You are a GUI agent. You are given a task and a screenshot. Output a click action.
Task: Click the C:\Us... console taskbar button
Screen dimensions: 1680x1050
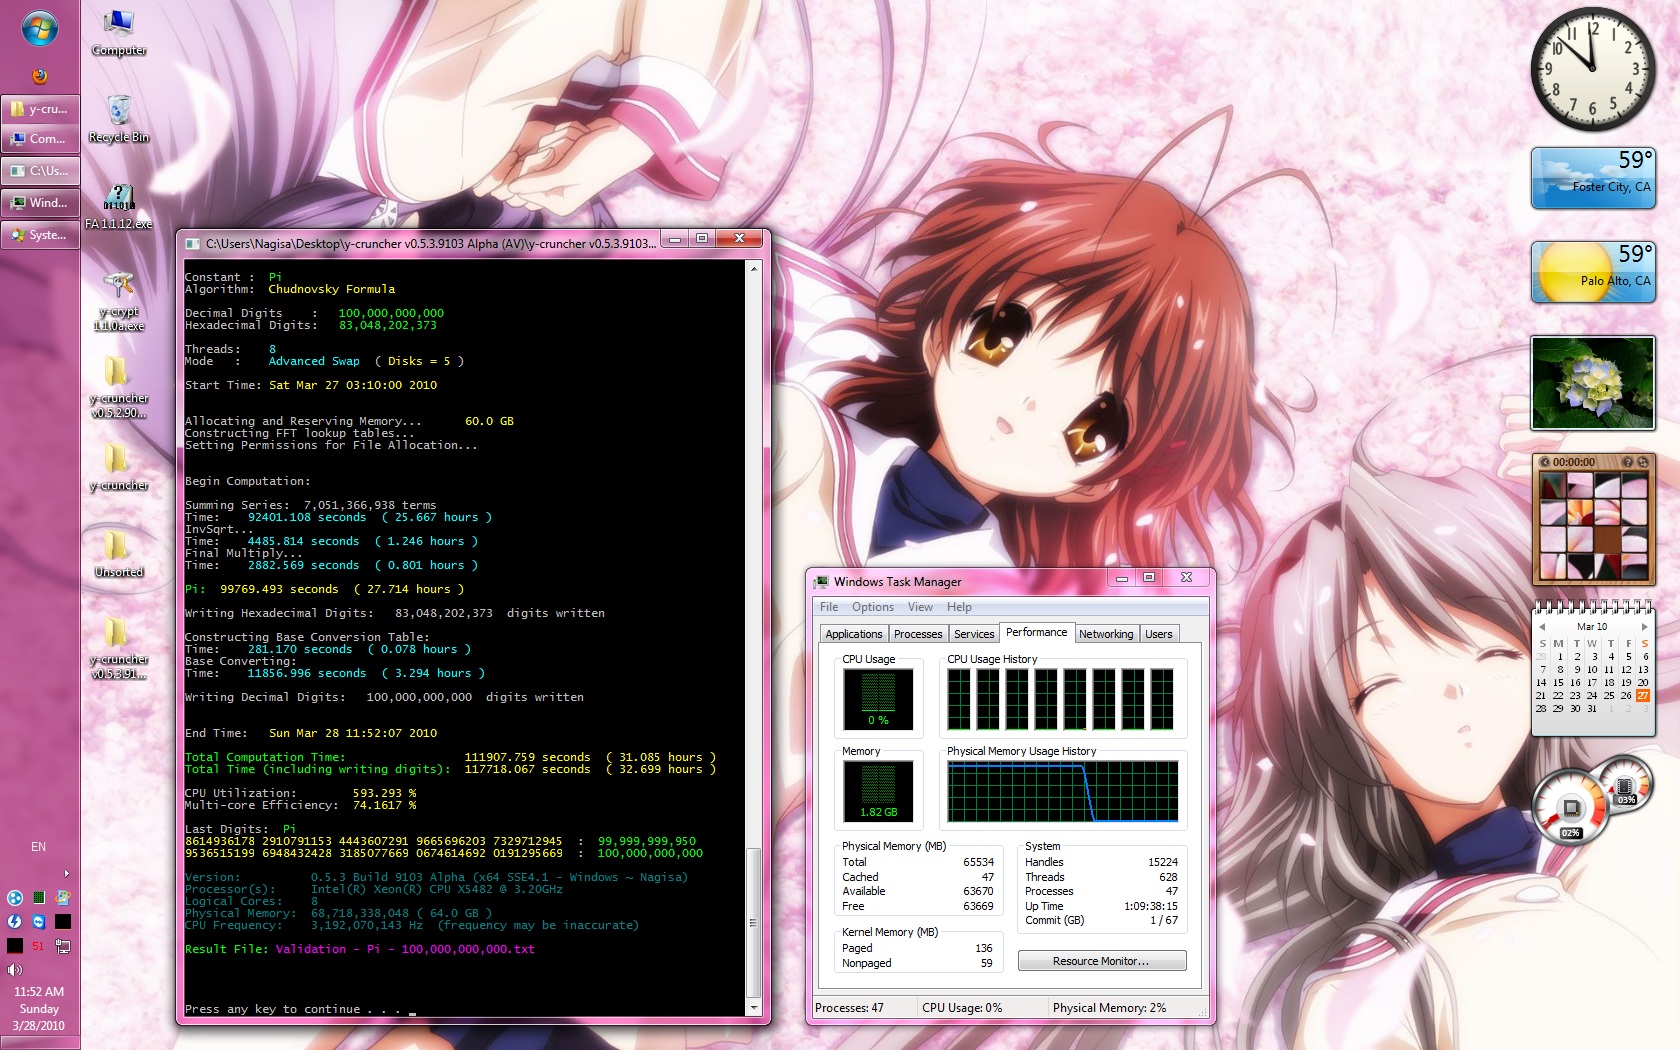(40, 171)
